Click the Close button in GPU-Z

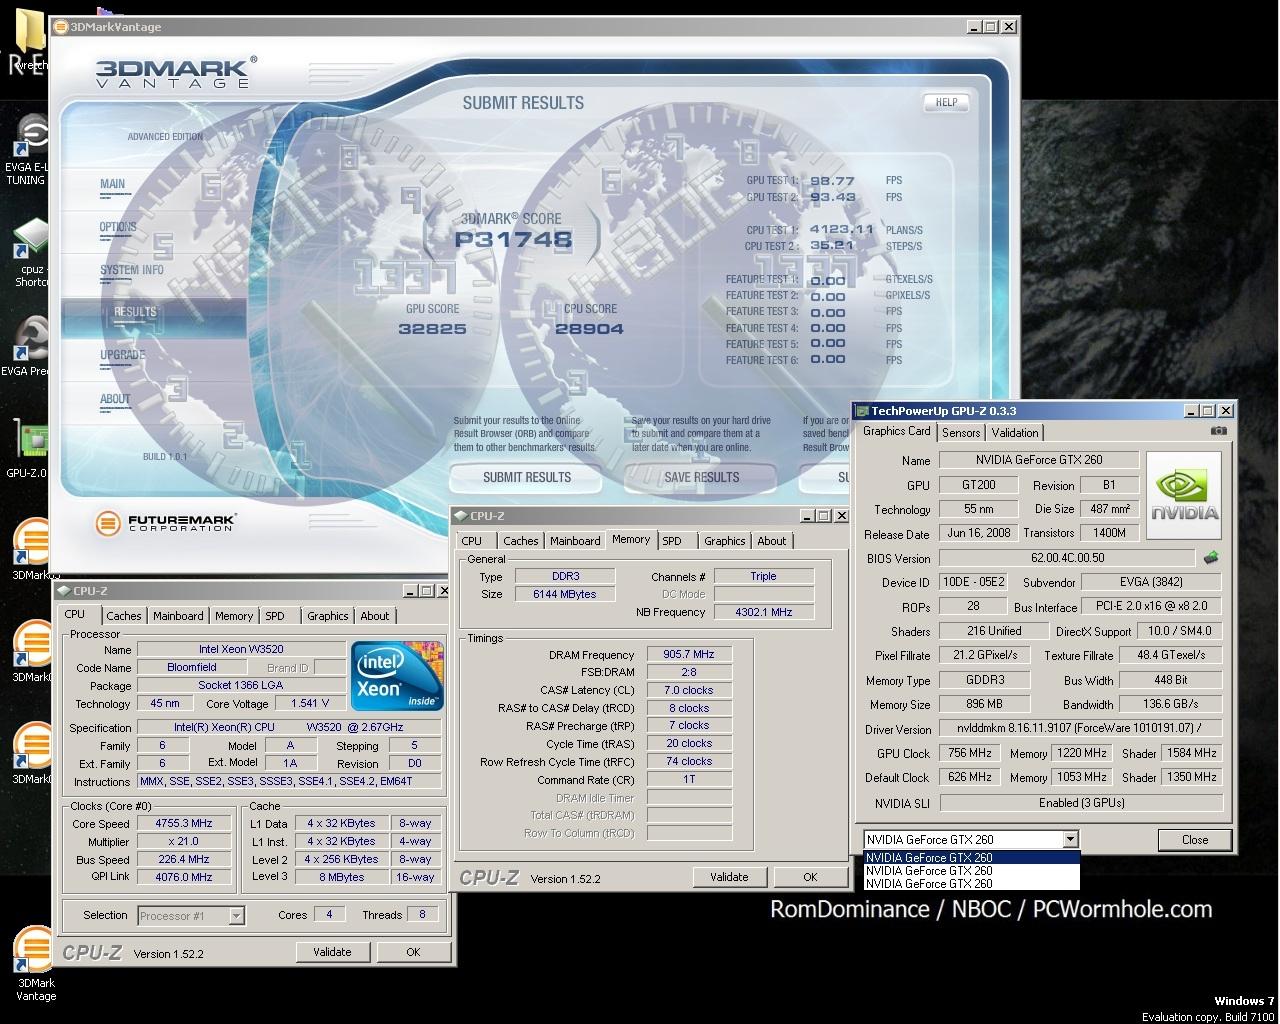pos(1195,840)
